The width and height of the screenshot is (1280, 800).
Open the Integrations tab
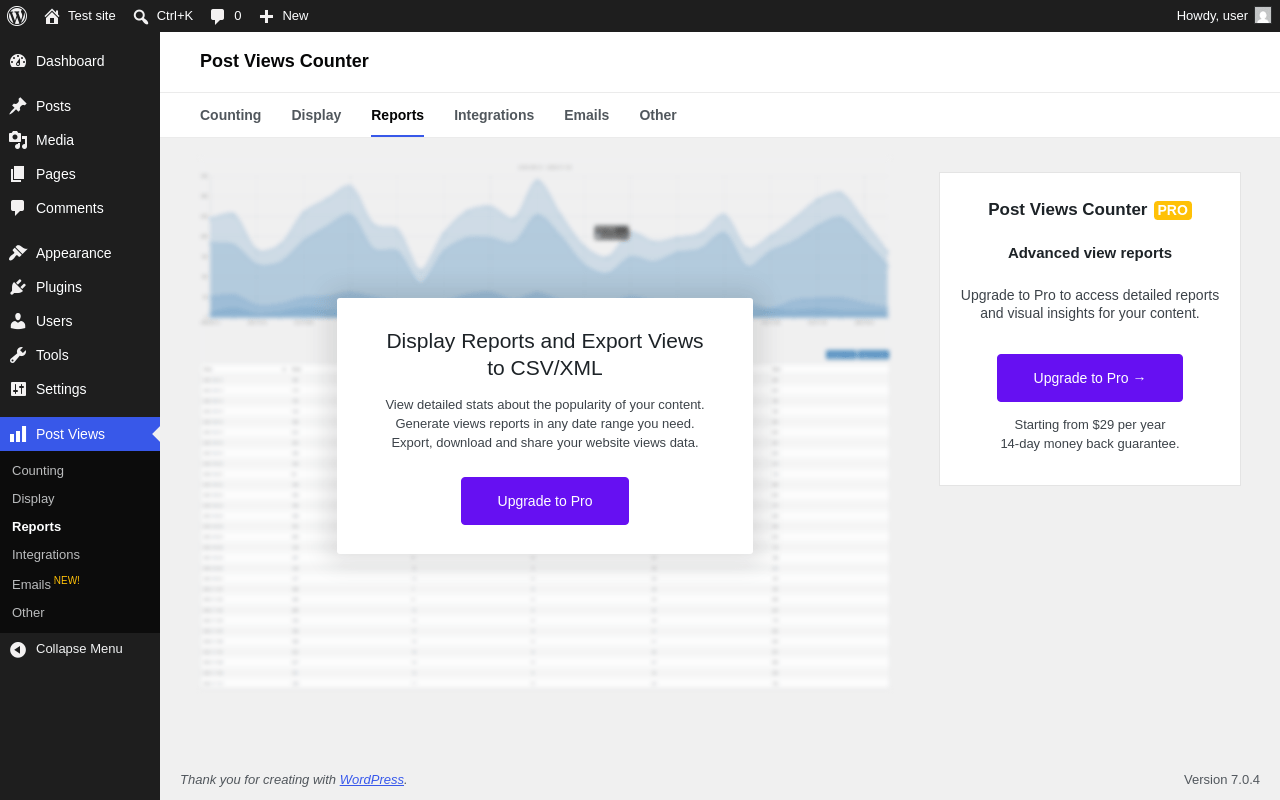coord(494,115)
